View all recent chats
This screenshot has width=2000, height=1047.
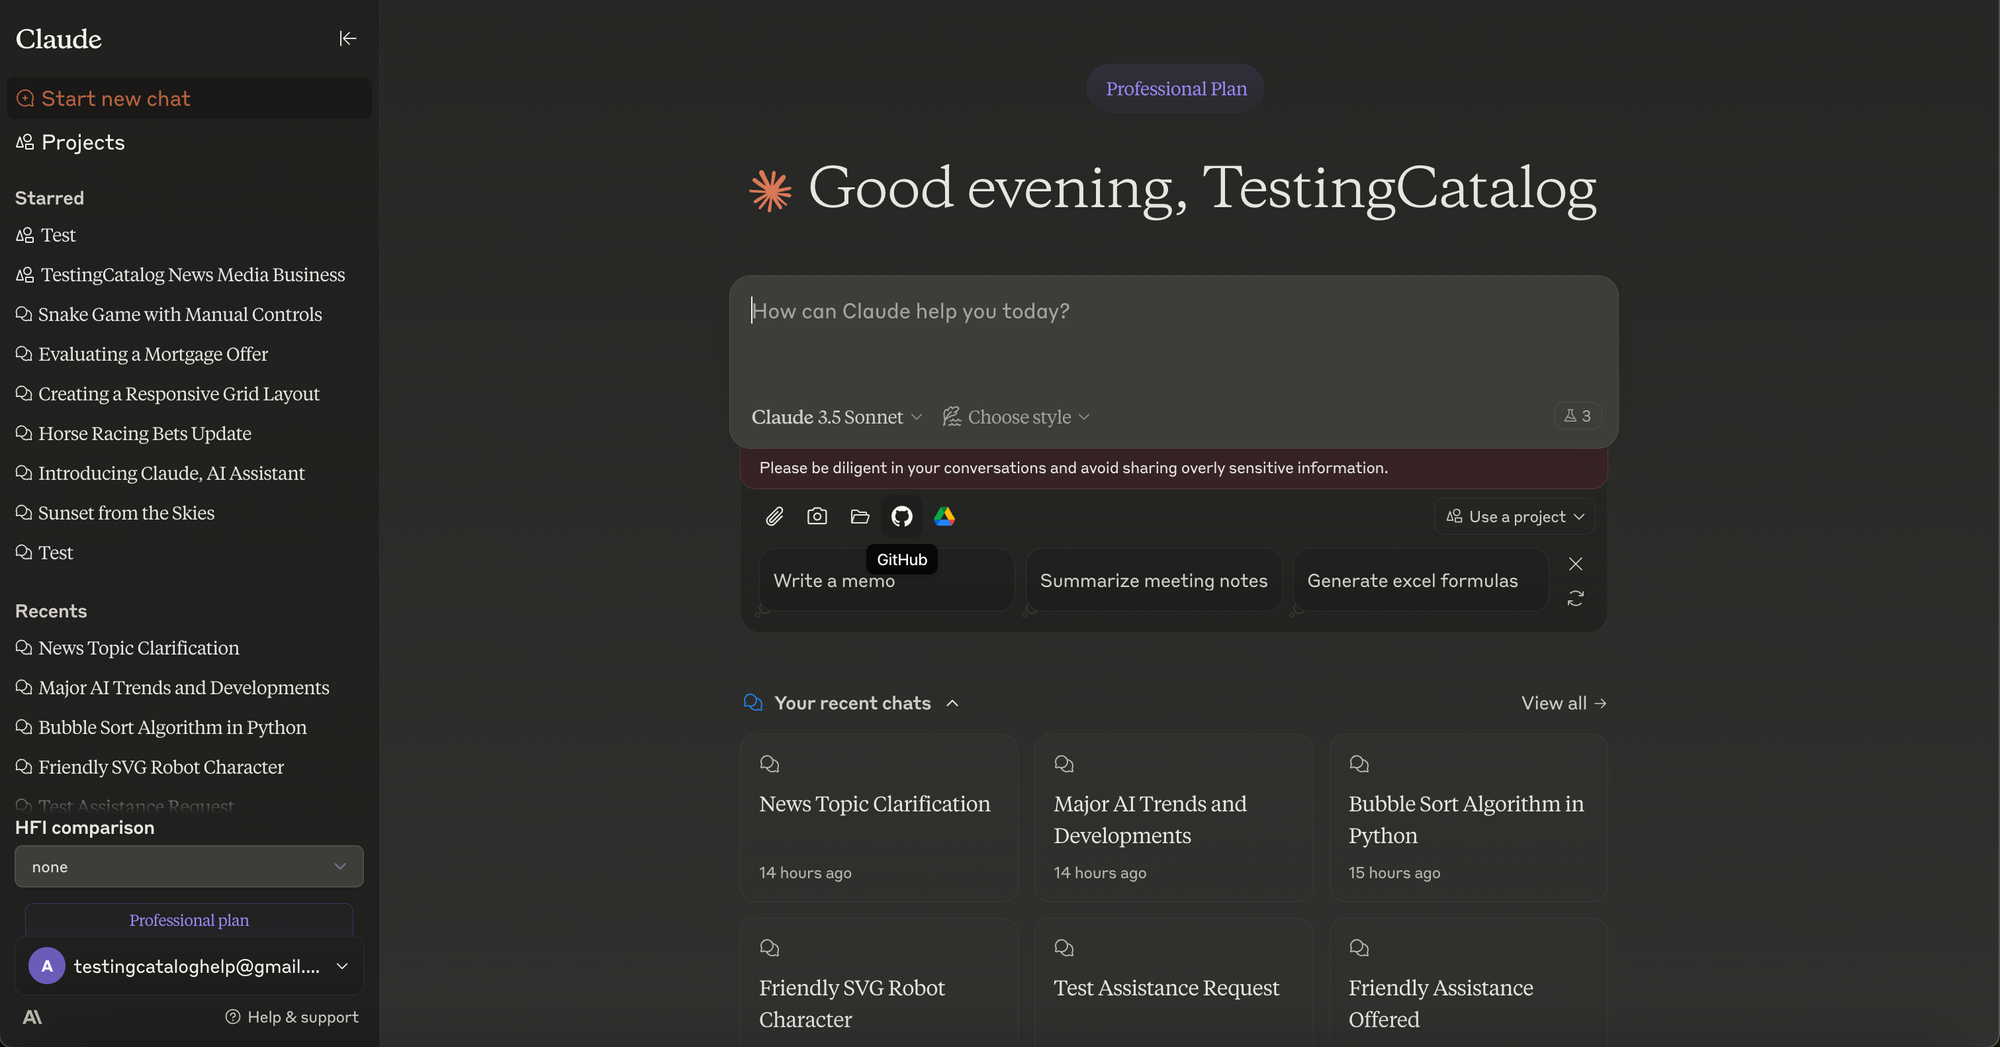(1564, 703)
